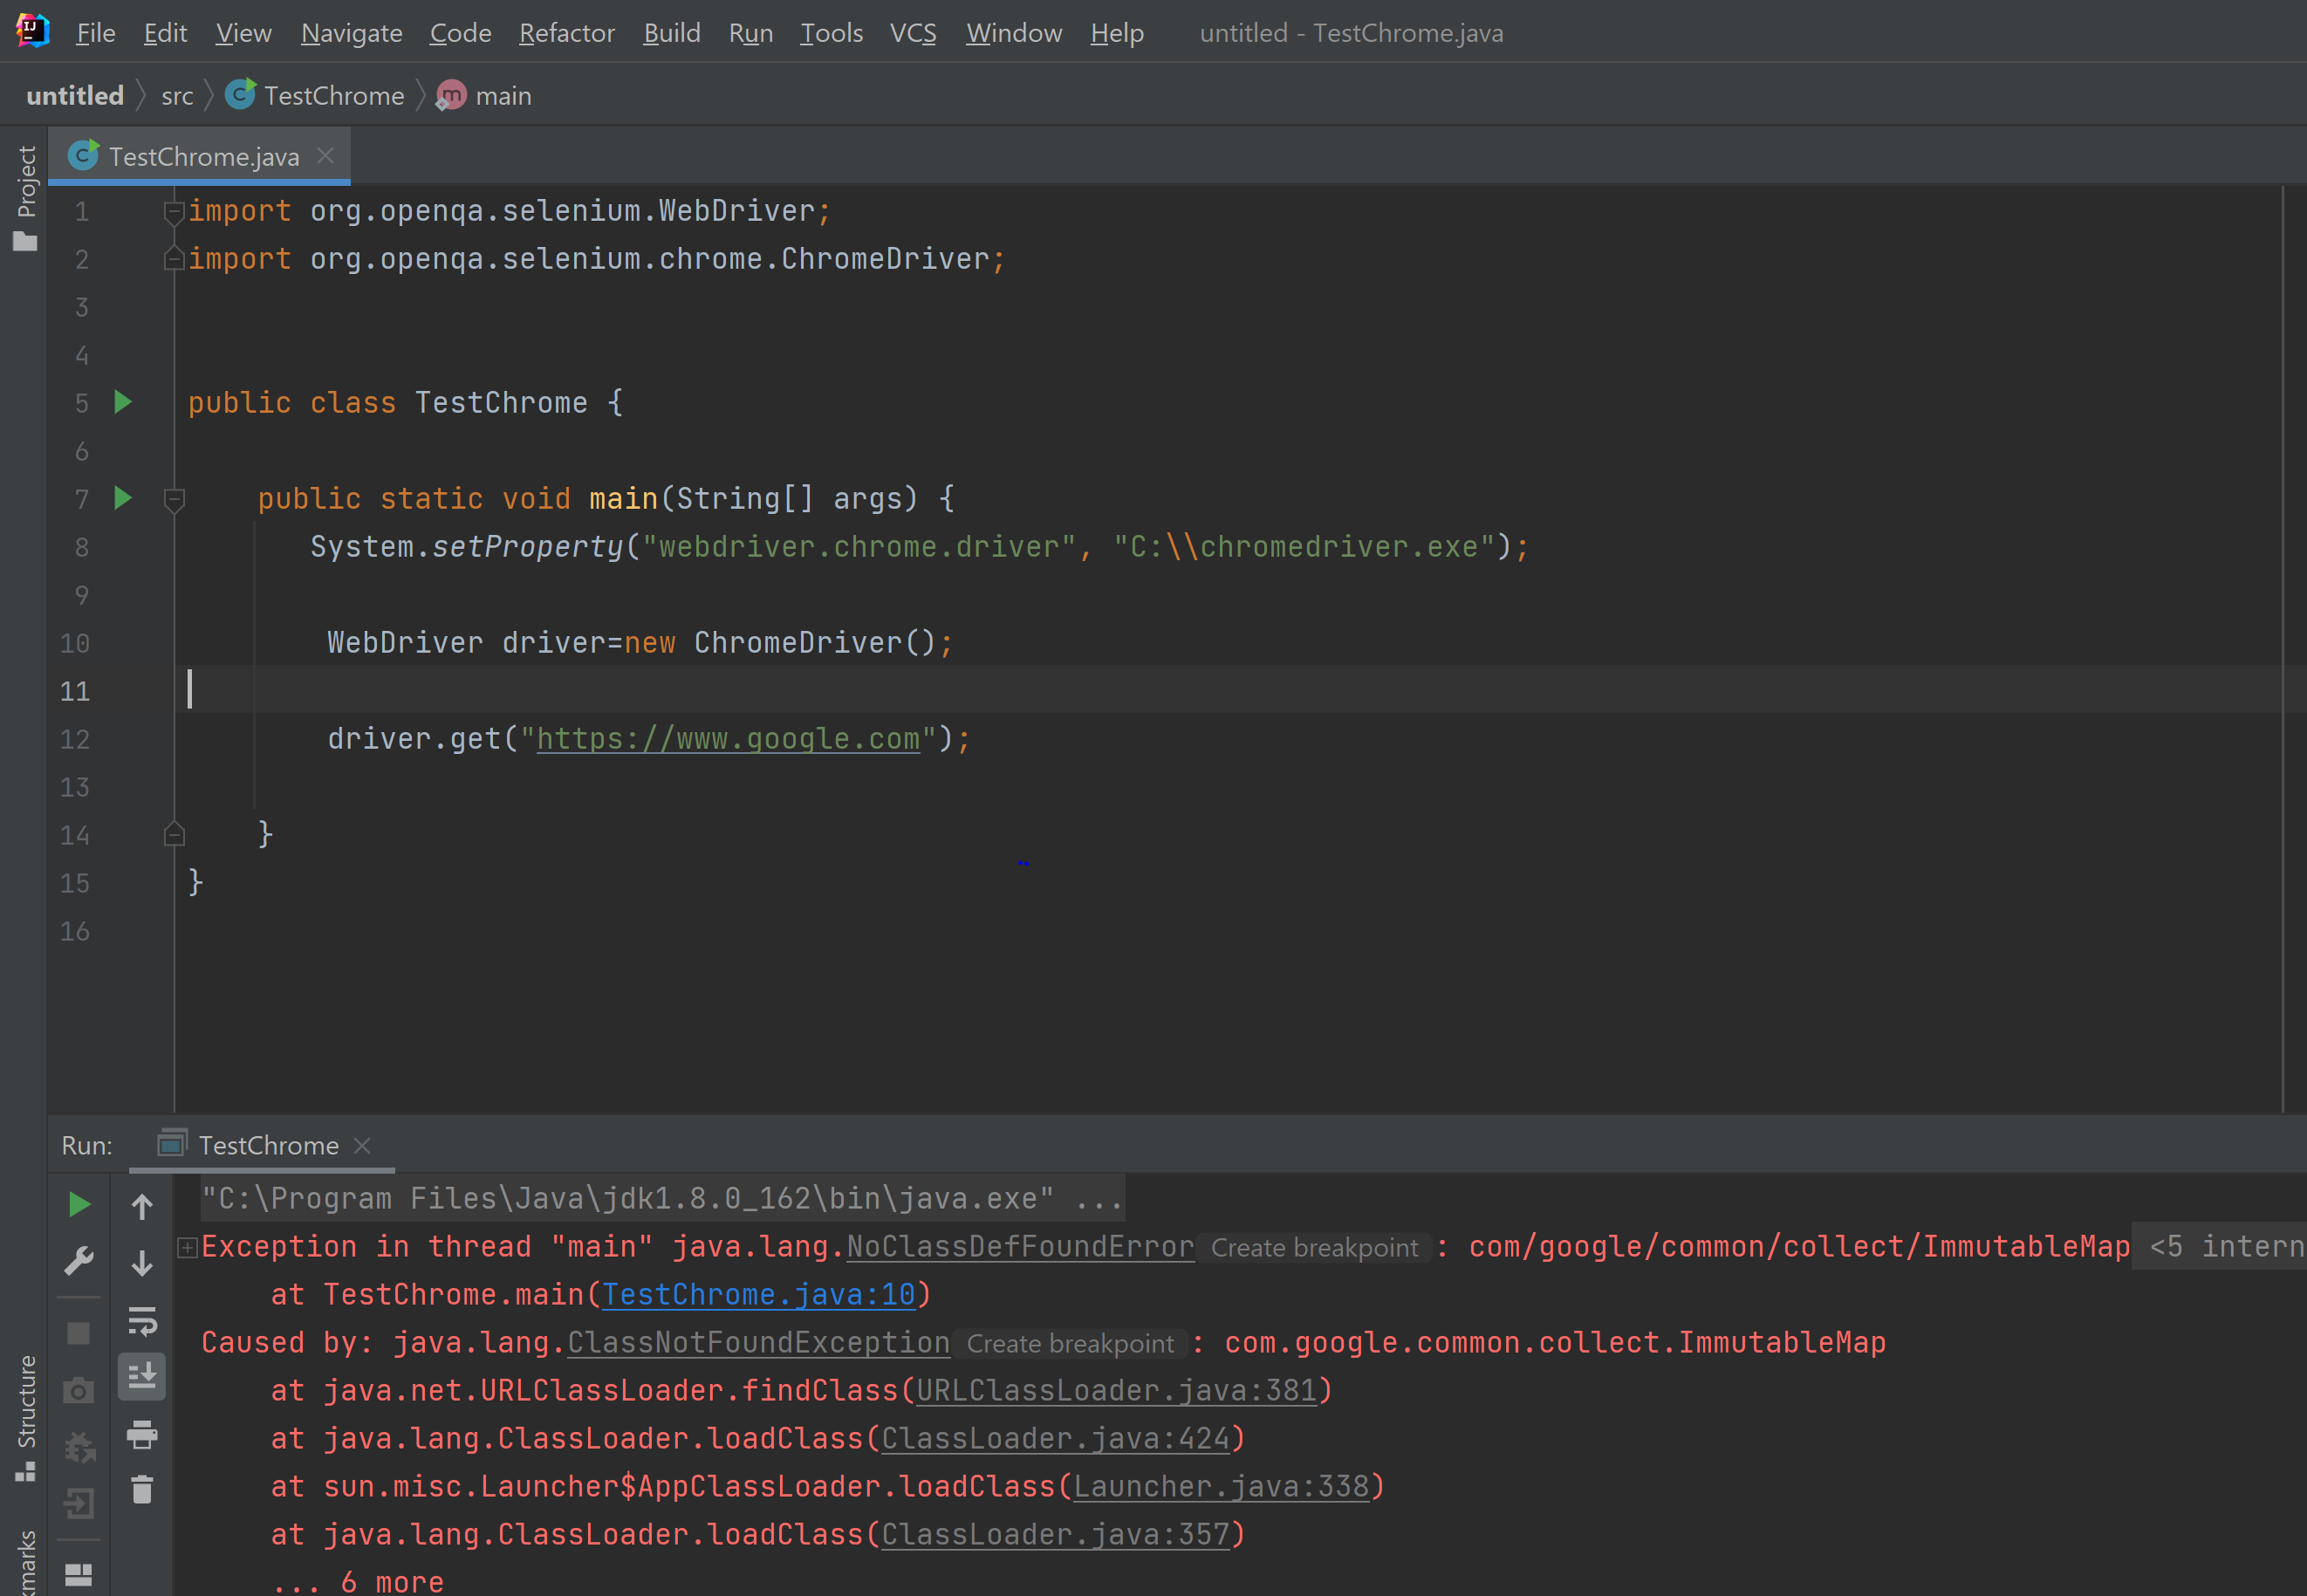Click the Up the Stack Trace arrow
The height and width of the screenshot is (1596, 2307).
(142, 1207)
